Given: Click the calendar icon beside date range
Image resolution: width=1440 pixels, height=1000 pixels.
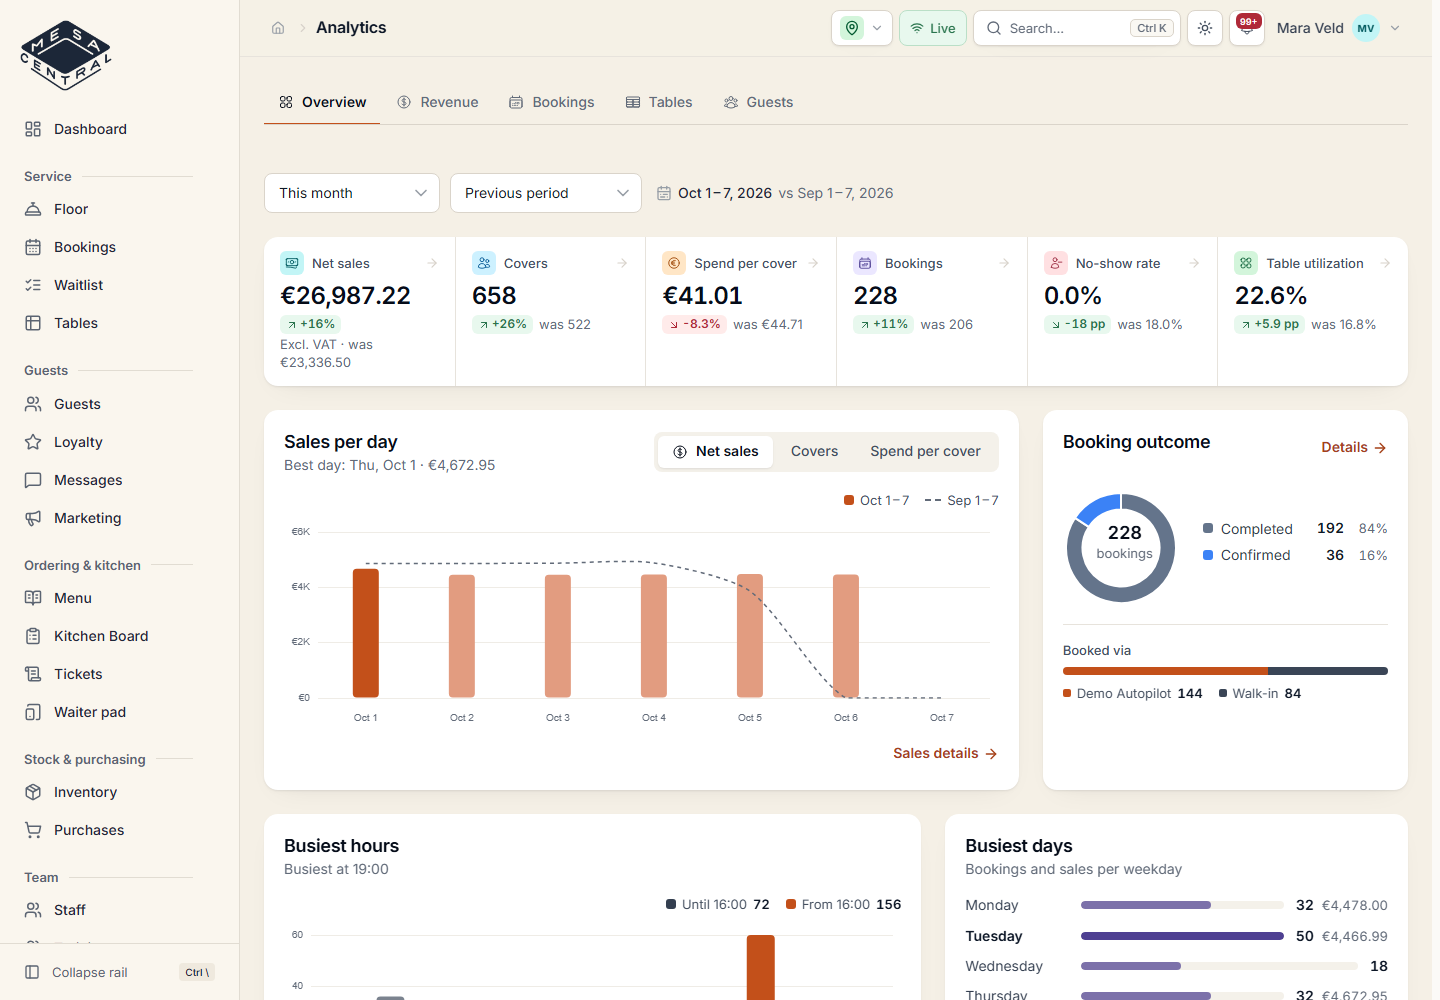Looking at the screenshot, I should coord(664,193).
